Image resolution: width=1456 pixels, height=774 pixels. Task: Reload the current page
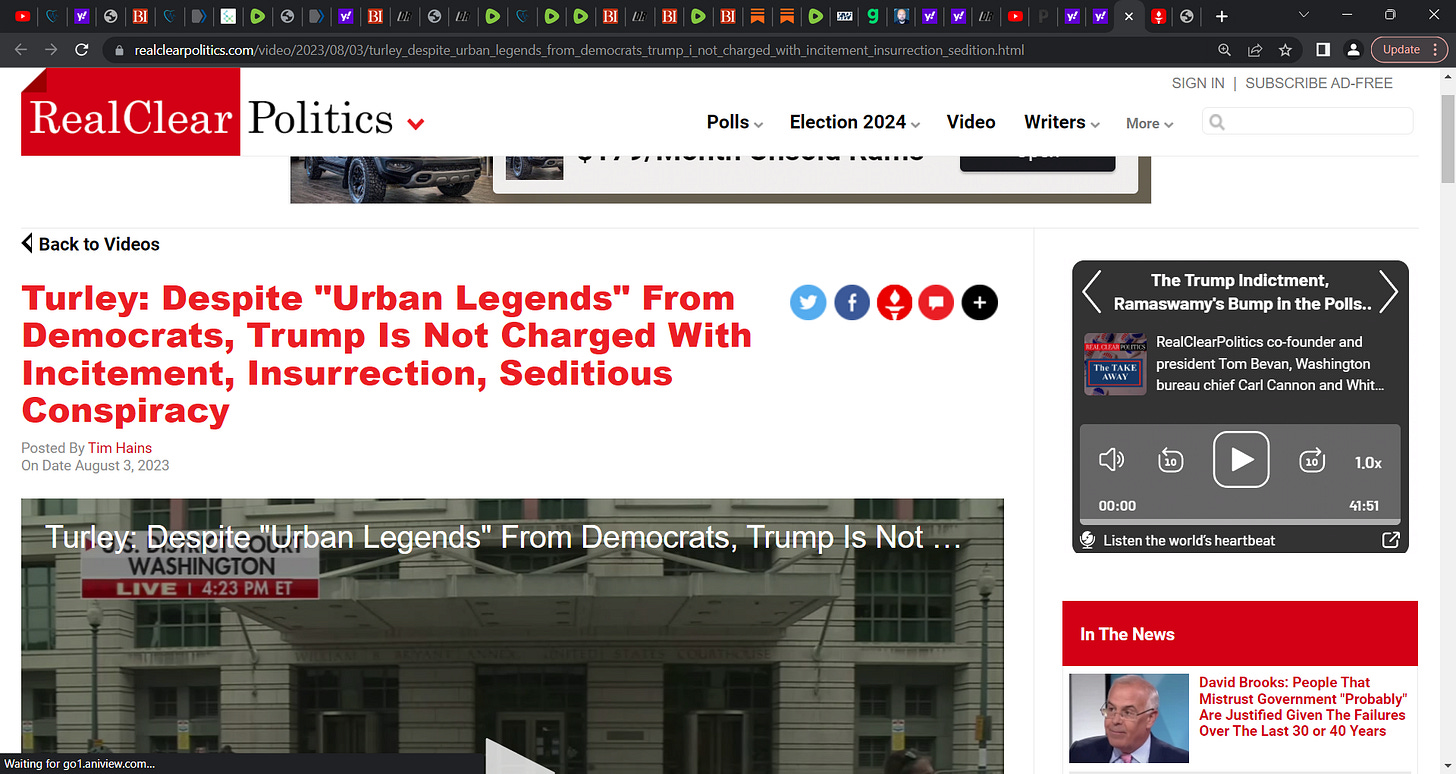82,50
